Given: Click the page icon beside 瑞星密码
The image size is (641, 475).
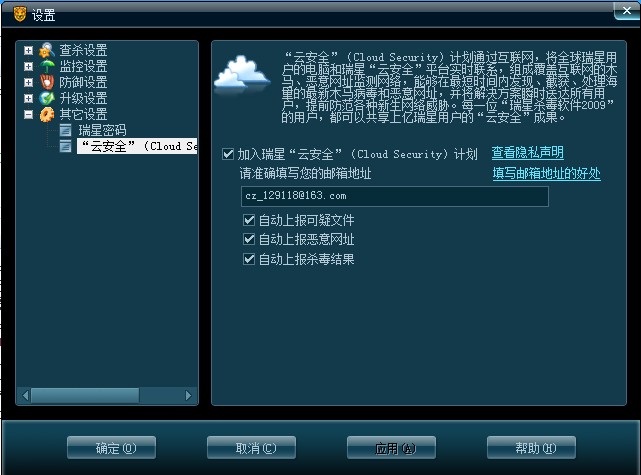Looking at the screenshot, I should [65, 130].
